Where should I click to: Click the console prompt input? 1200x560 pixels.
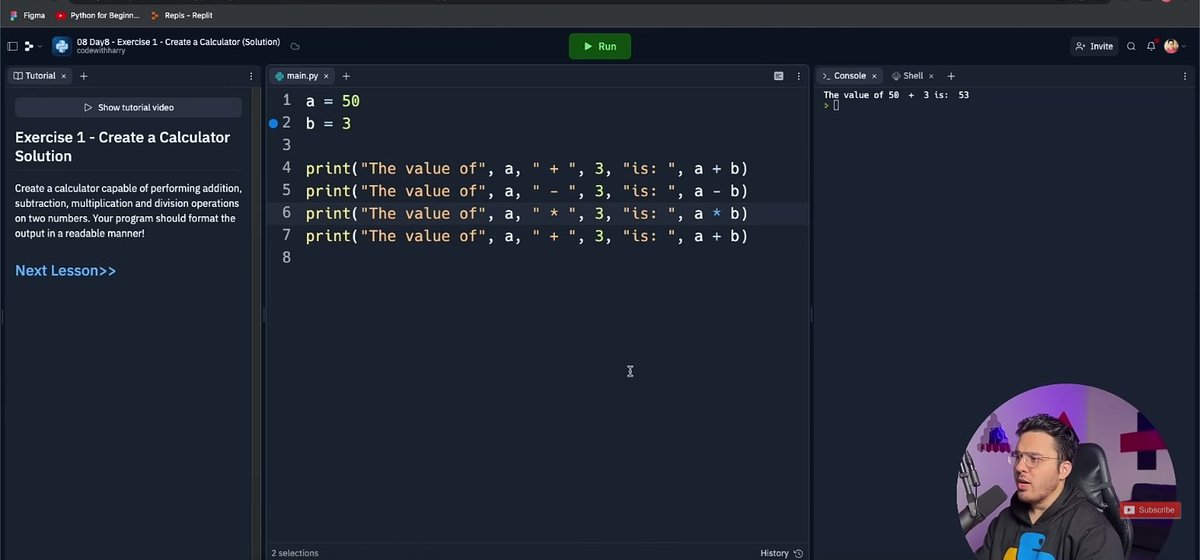coord(835,105)
